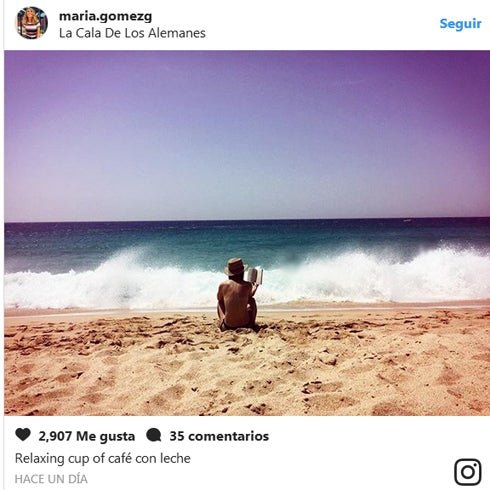Screen dimensions: 490x490
Task: Click the breaking white wave in the photo
Action: (247, 278)
